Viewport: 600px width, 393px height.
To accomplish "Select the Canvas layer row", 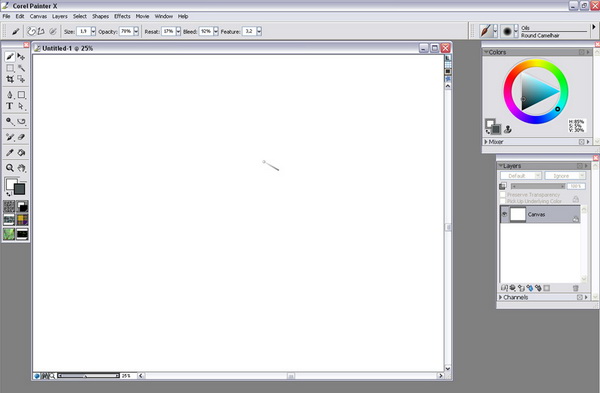I will 540,214.
